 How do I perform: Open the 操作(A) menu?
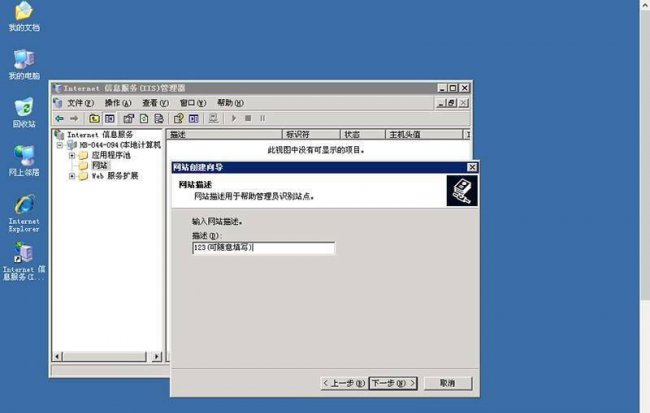pos(118,103)
